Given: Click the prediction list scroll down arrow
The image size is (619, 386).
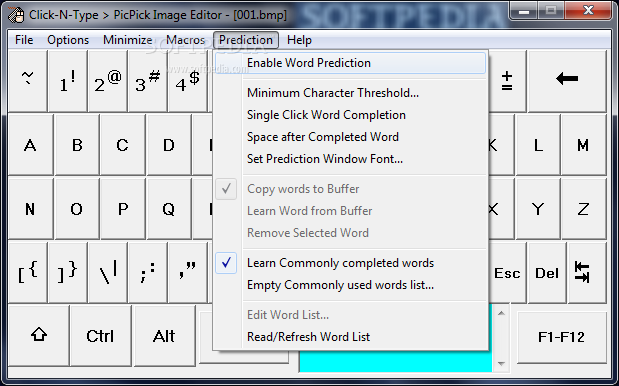Looking at the screenshot, I should pyautogui.click(x=501, y=364).
